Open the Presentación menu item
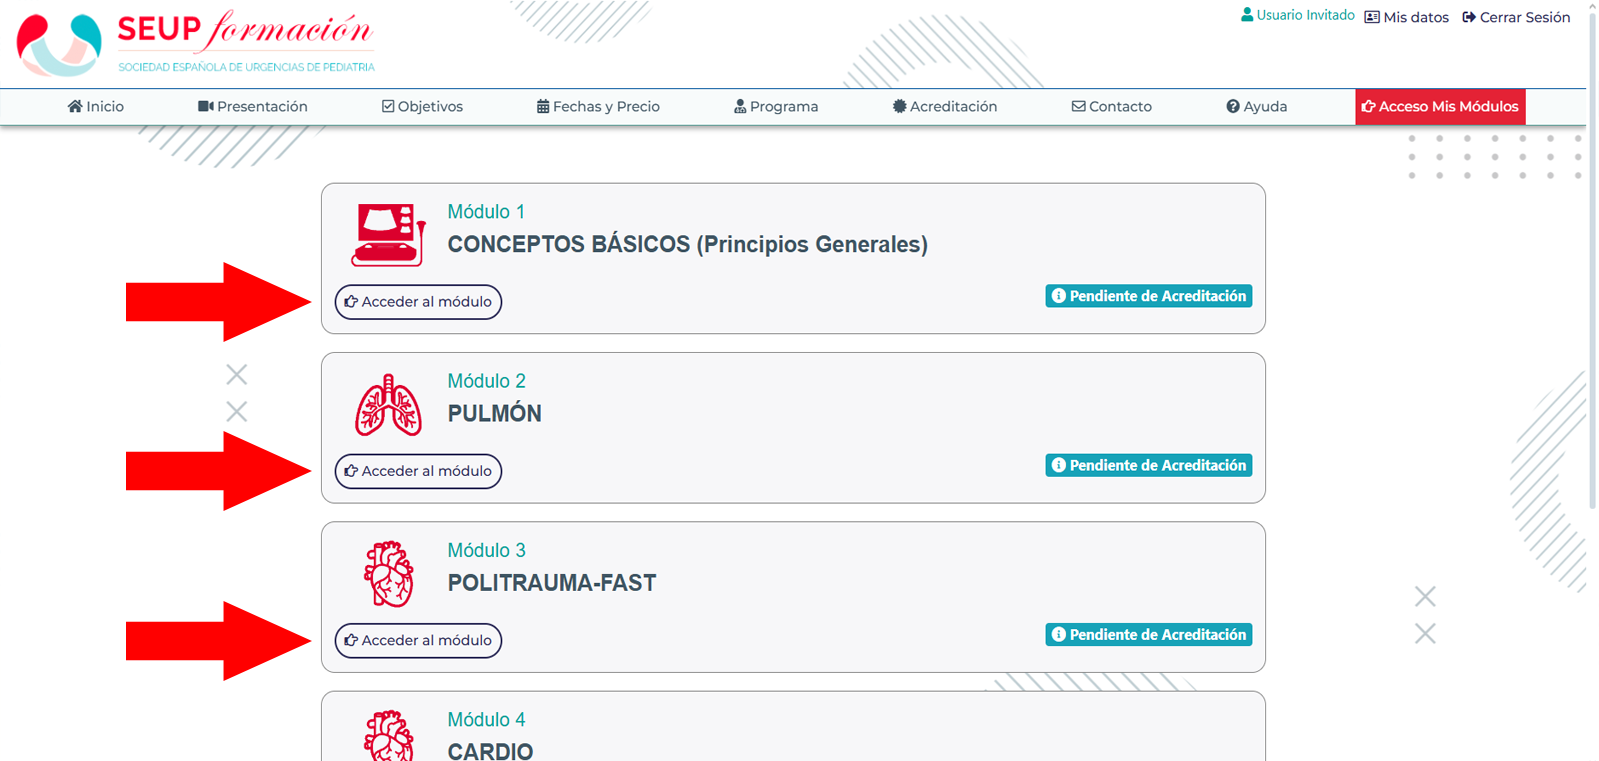Image resolution: width=1599 pixels, height=761 pixels. click(x=253, y=106)
